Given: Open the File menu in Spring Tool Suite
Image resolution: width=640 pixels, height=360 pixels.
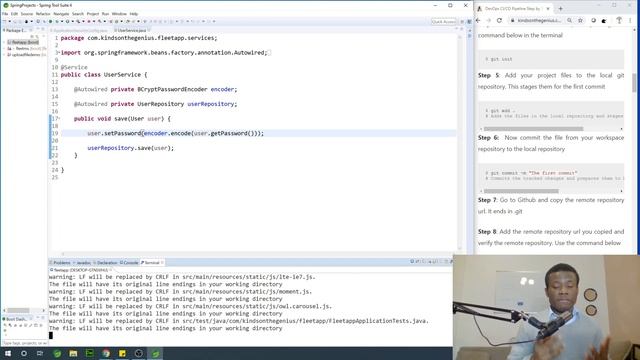Looking at the screenshot, I should [5, 14].
